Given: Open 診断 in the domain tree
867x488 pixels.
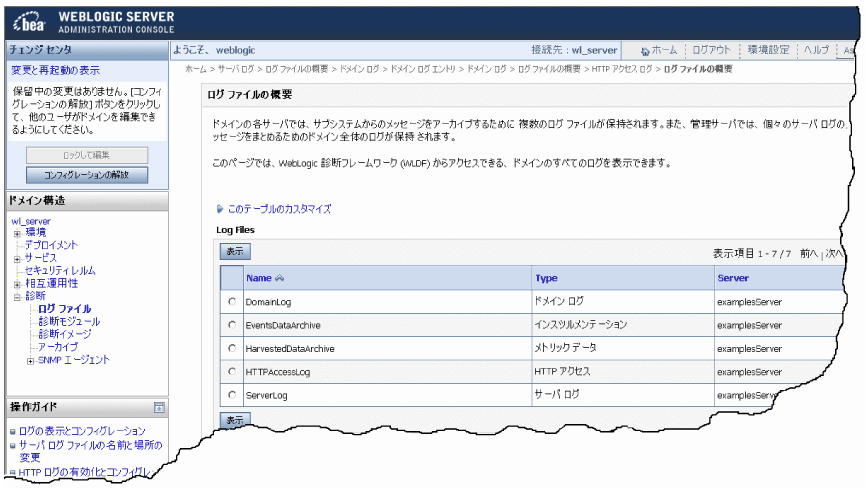Looking at the screenshot, I should 35,296.
